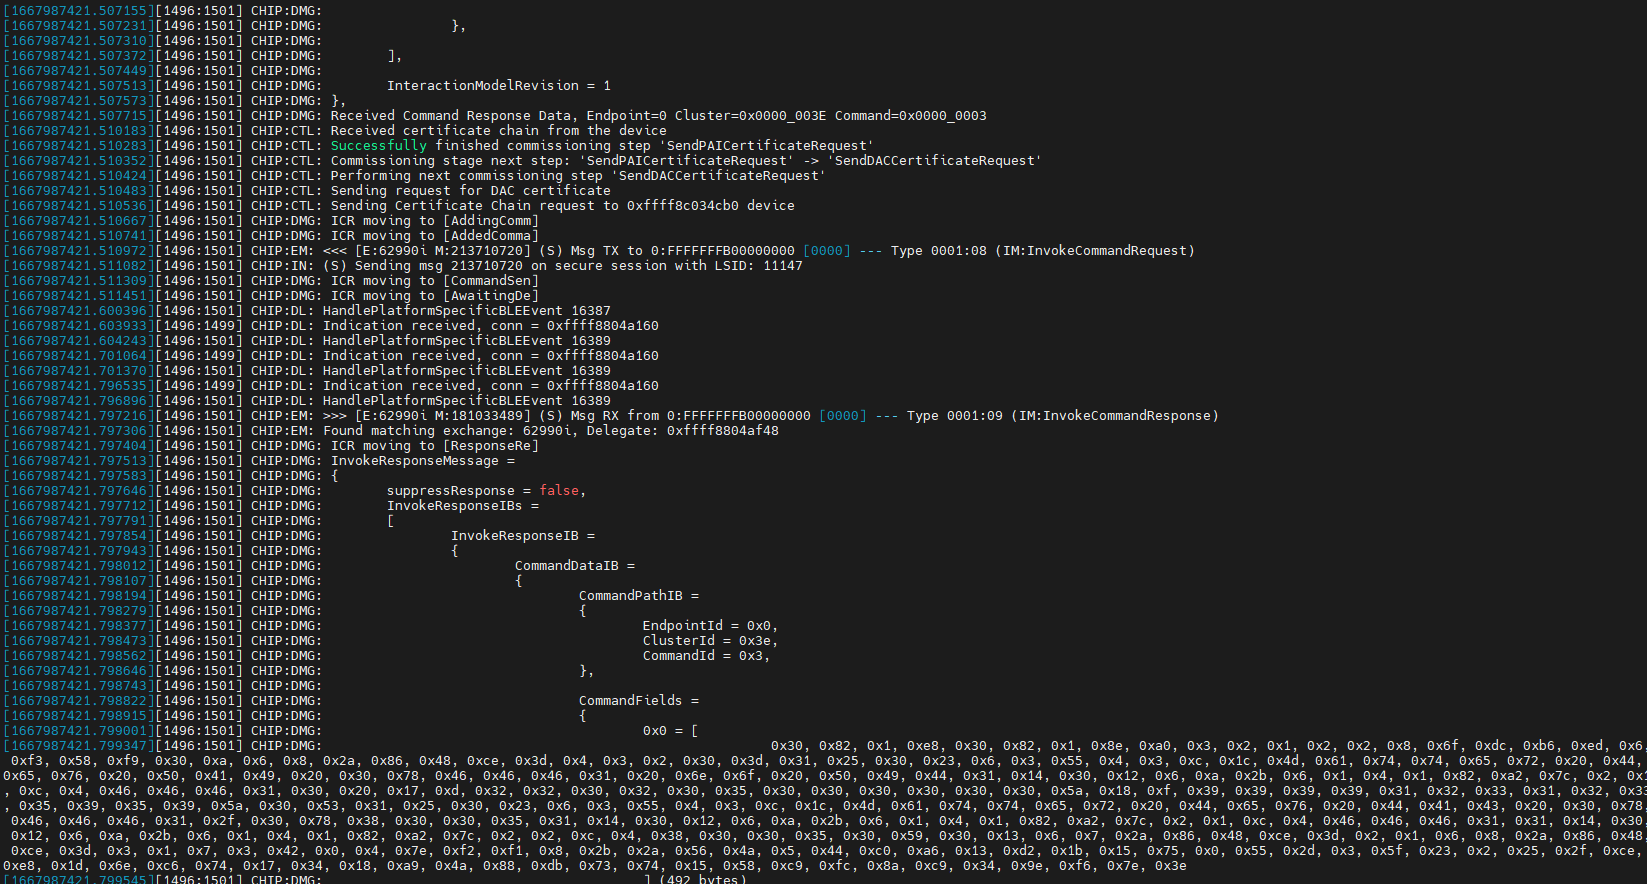
Task: Click the 'Received Command Response Data' log line
Action: (658, 116)
